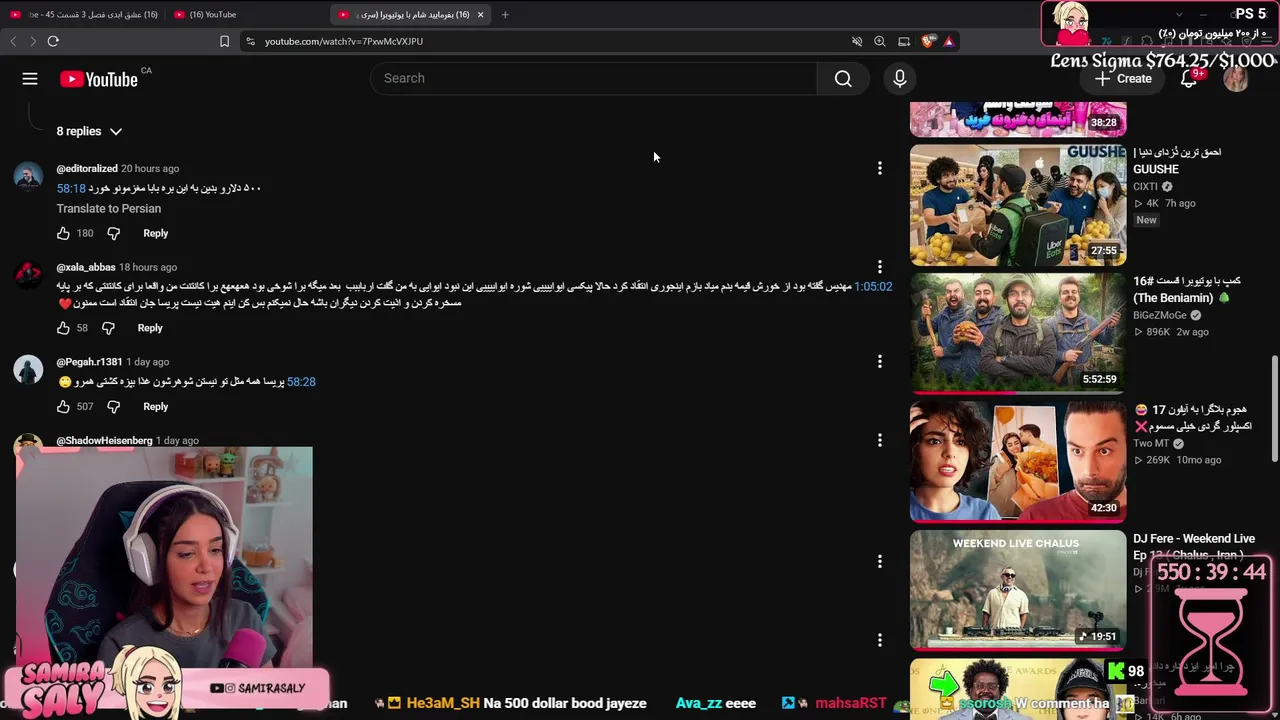Open the @ShadowHeisenberg channel link
This screenshot has height=720, width=1280.
tap(104, 441)
